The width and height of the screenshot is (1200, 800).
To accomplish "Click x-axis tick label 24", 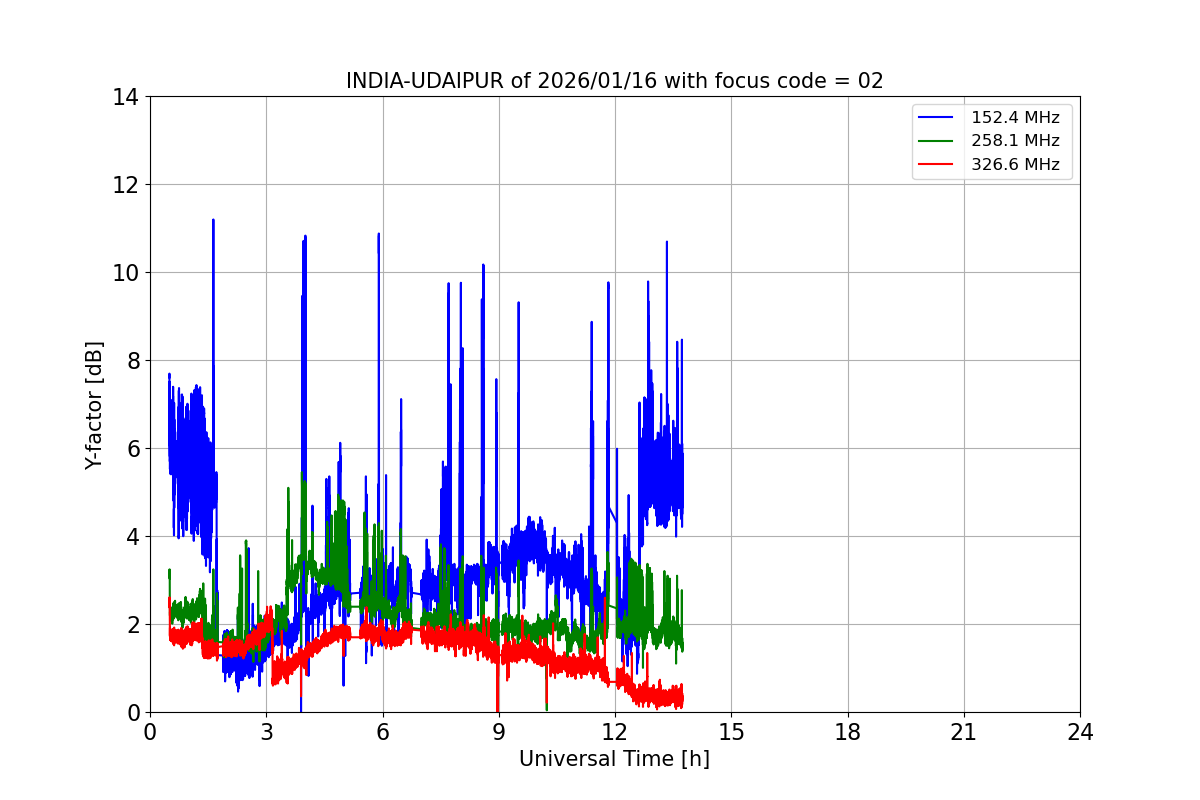I will (x=1080, y=731).
